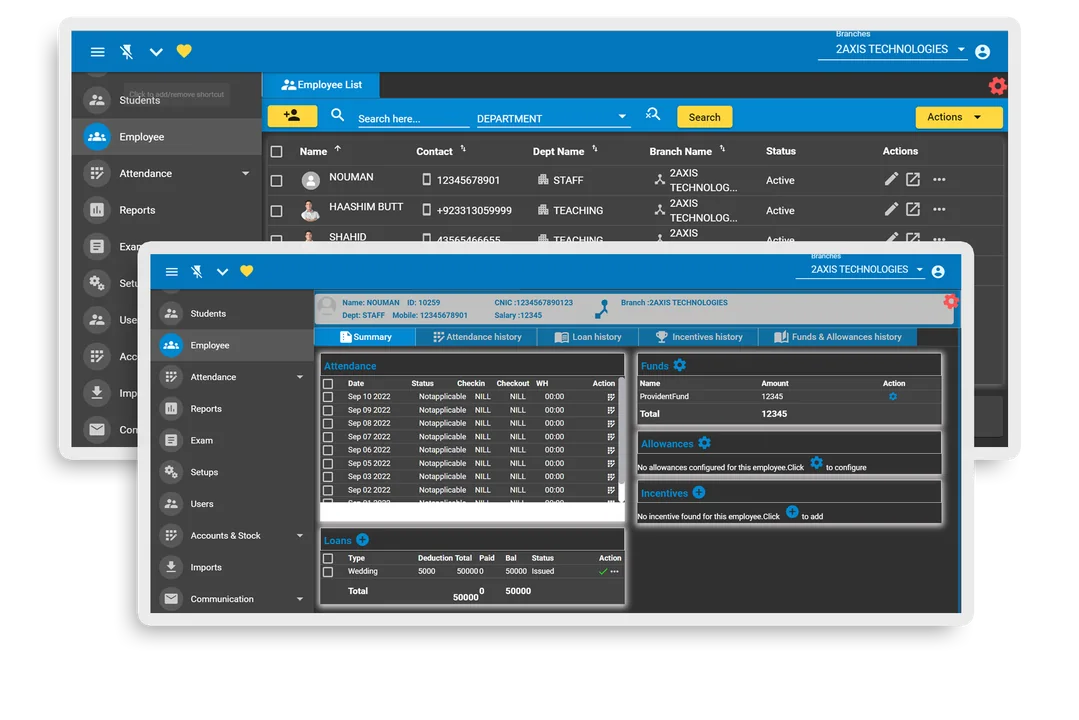Click red settings gear in Employee List window
Image resolution: width=1079 pixels, height=720 pixels.
(996, 86)
